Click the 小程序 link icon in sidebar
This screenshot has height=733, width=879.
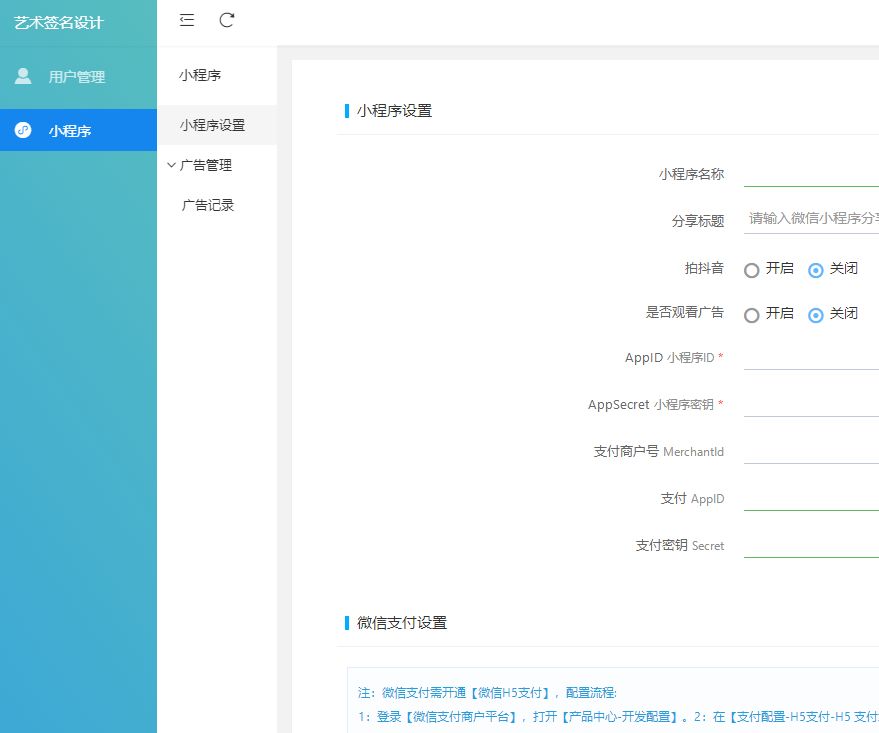point(24,130)
